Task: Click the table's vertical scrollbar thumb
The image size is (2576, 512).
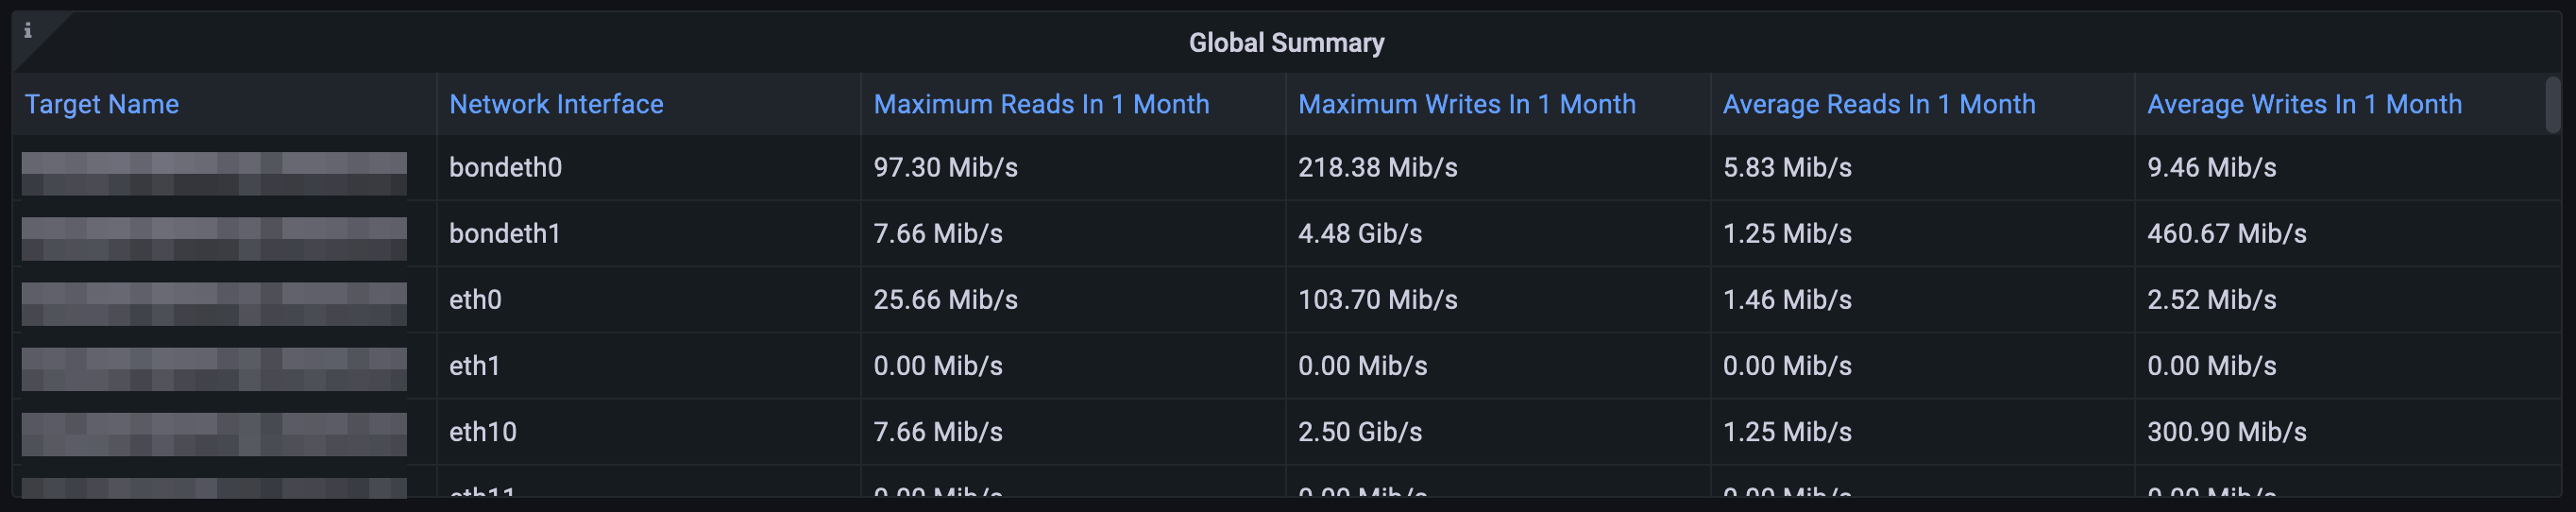Action: 2552,104
